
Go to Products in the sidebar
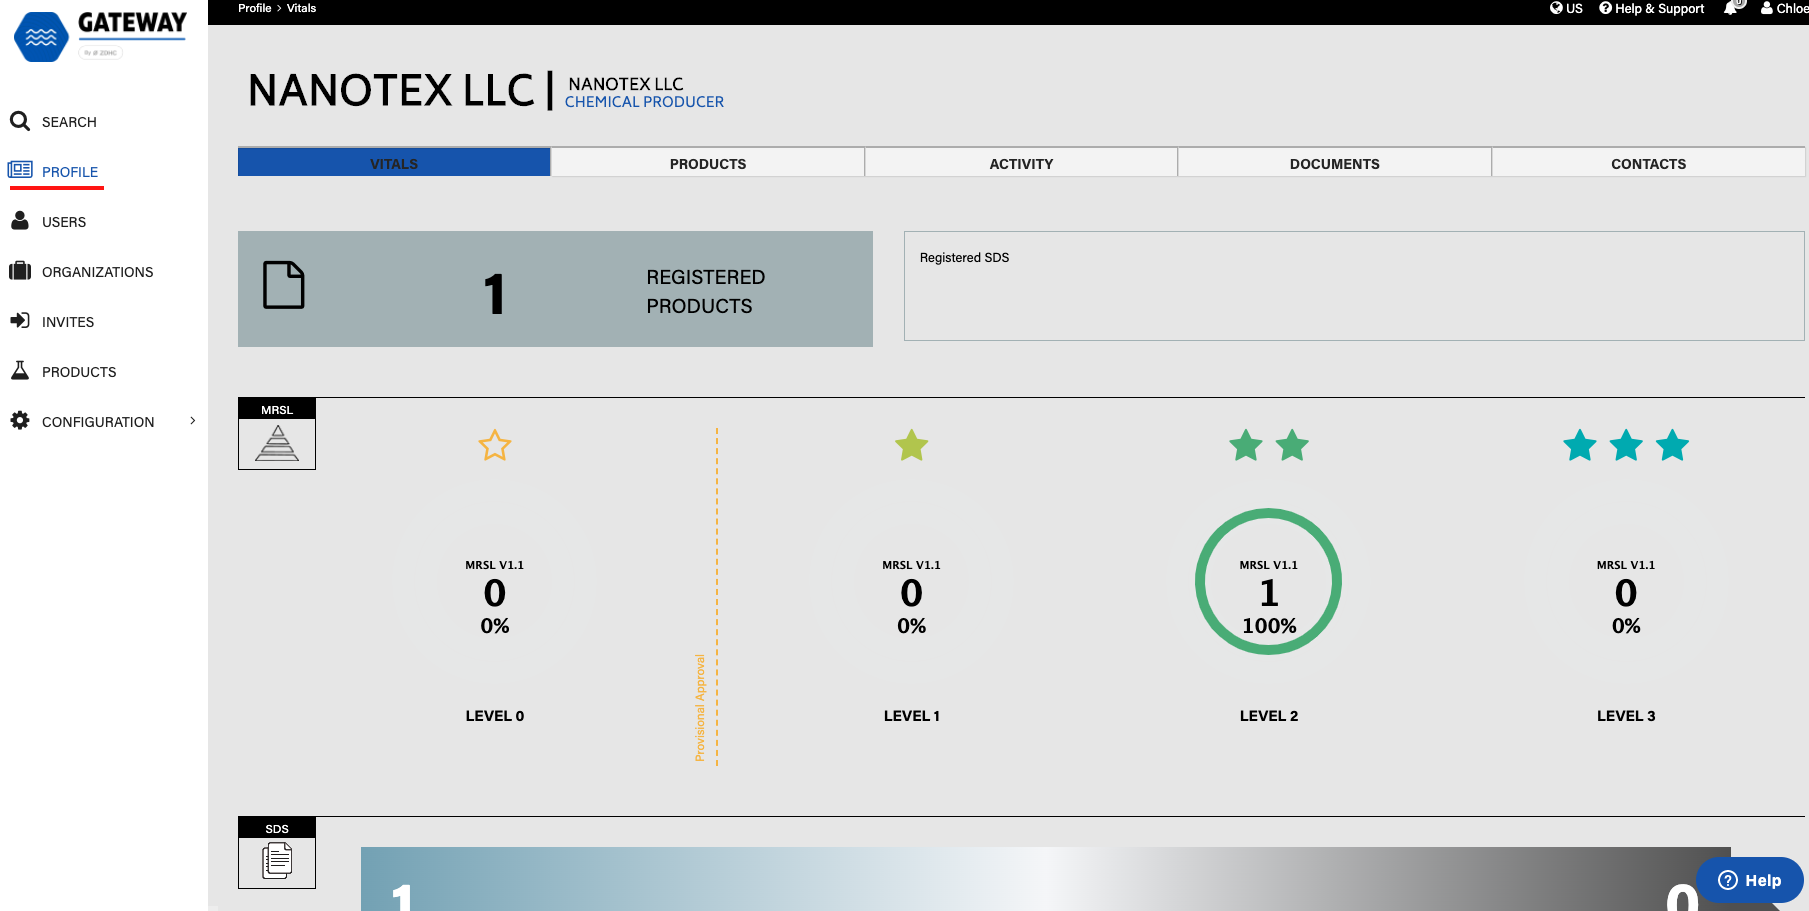79,372
